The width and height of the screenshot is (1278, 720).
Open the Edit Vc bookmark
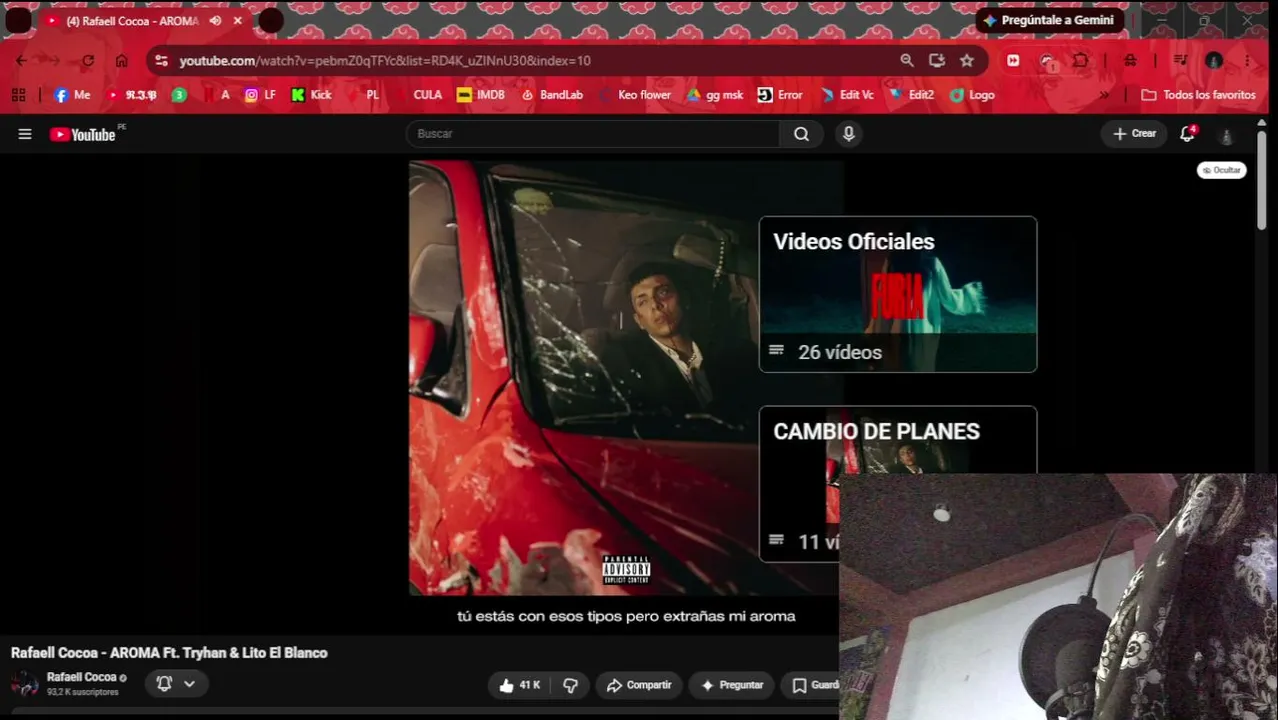click(x=847, y=95)
